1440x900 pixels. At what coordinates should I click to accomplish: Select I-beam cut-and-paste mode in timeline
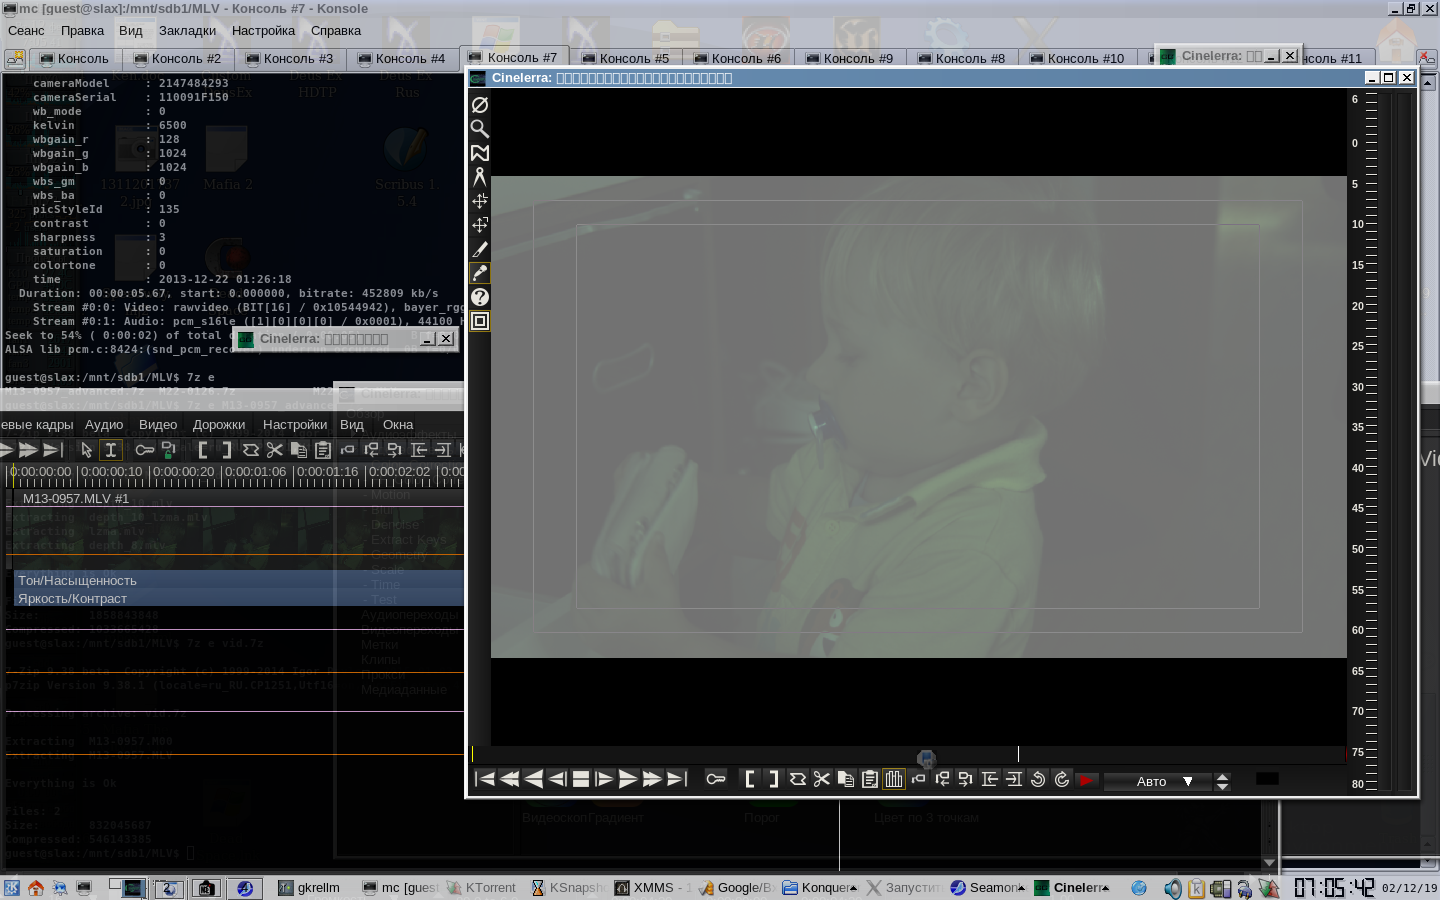(x=111, y=450)
